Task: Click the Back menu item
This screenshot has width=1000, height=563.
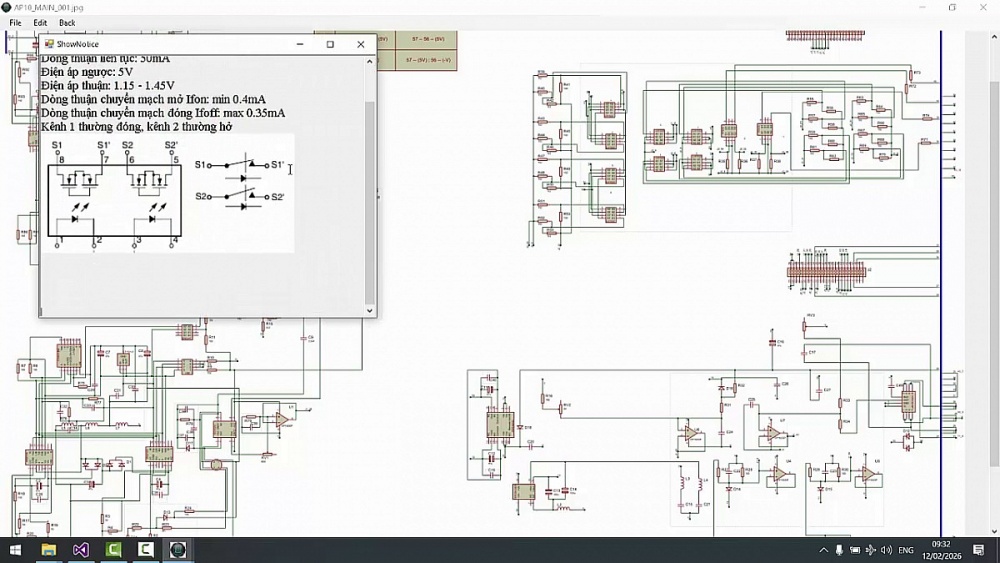Action: (x=67, y=23)
